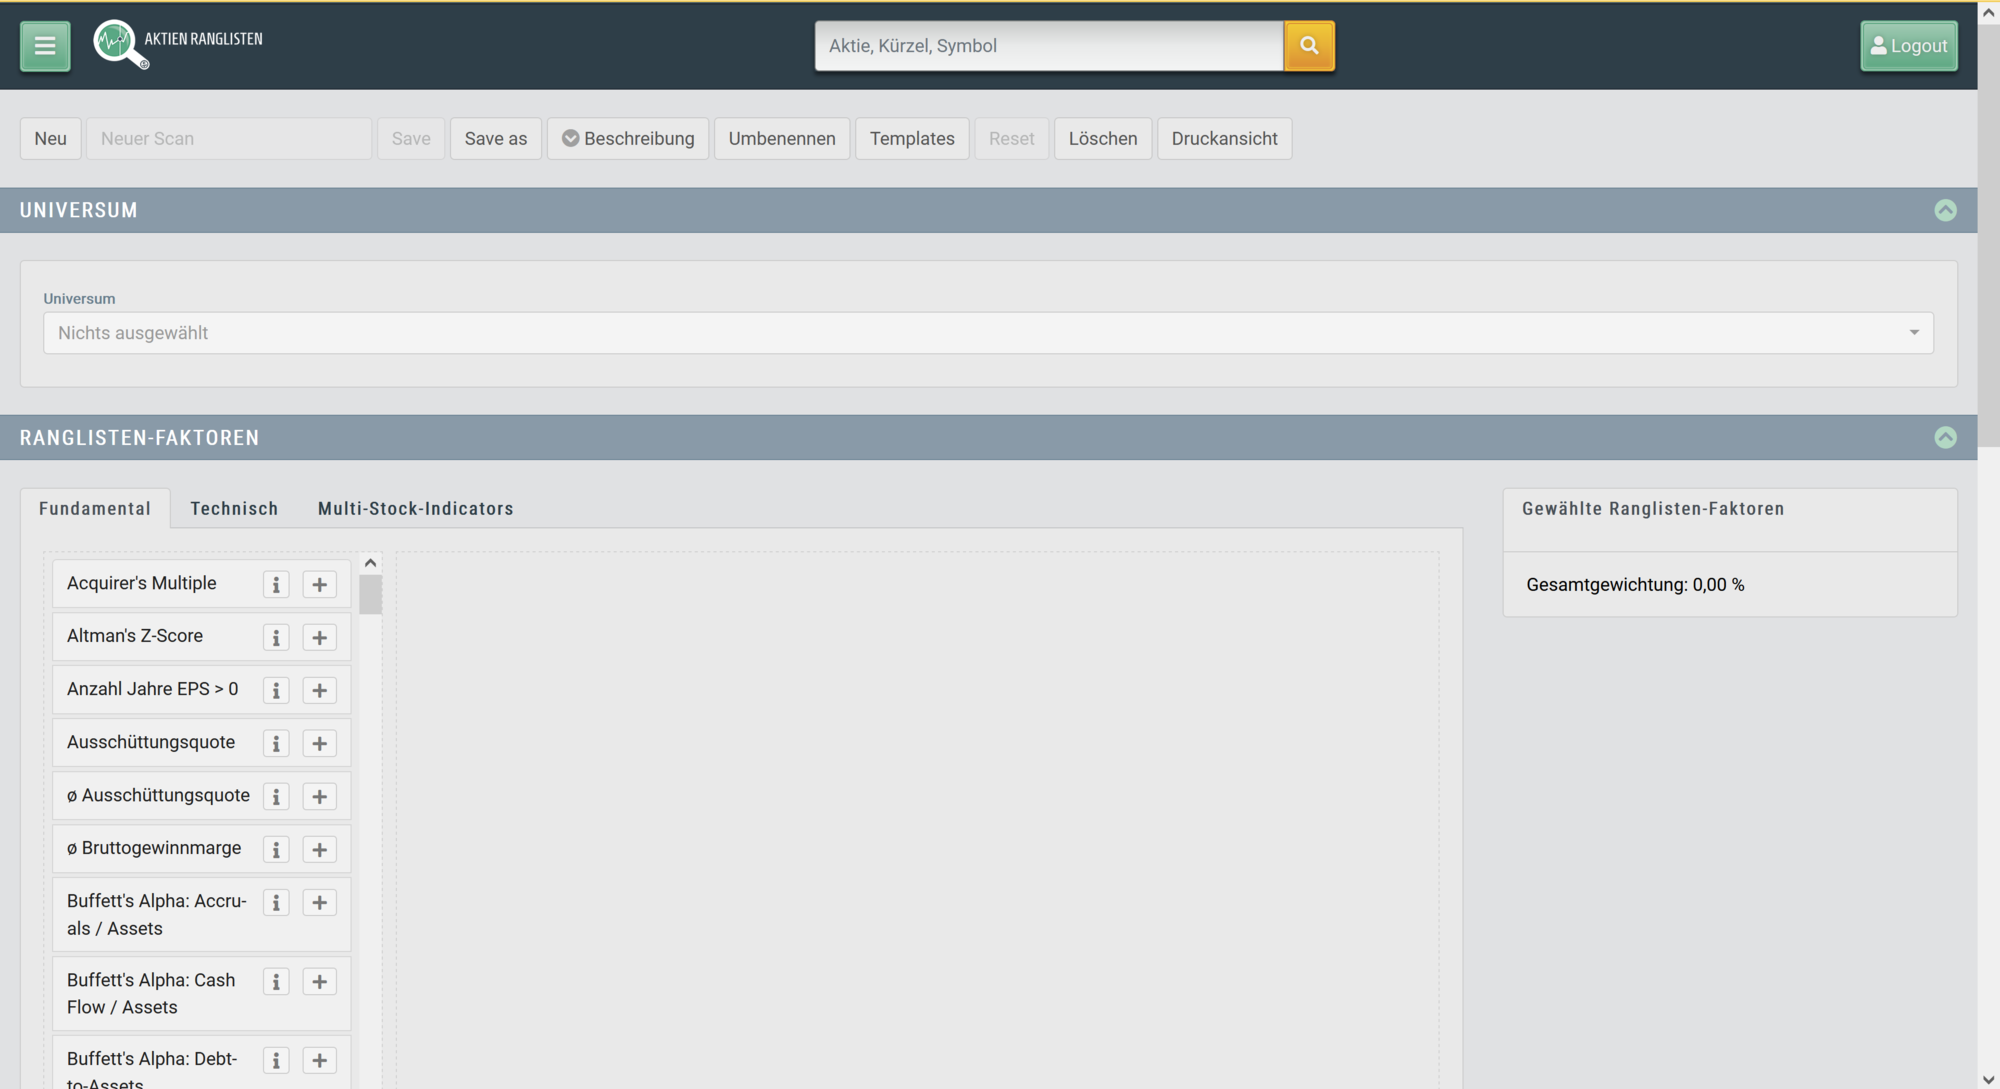The height and width of the screenshot is (1089, 2000).
Task: Focus the Neuer Scan name field
Action: click(229, 139)
